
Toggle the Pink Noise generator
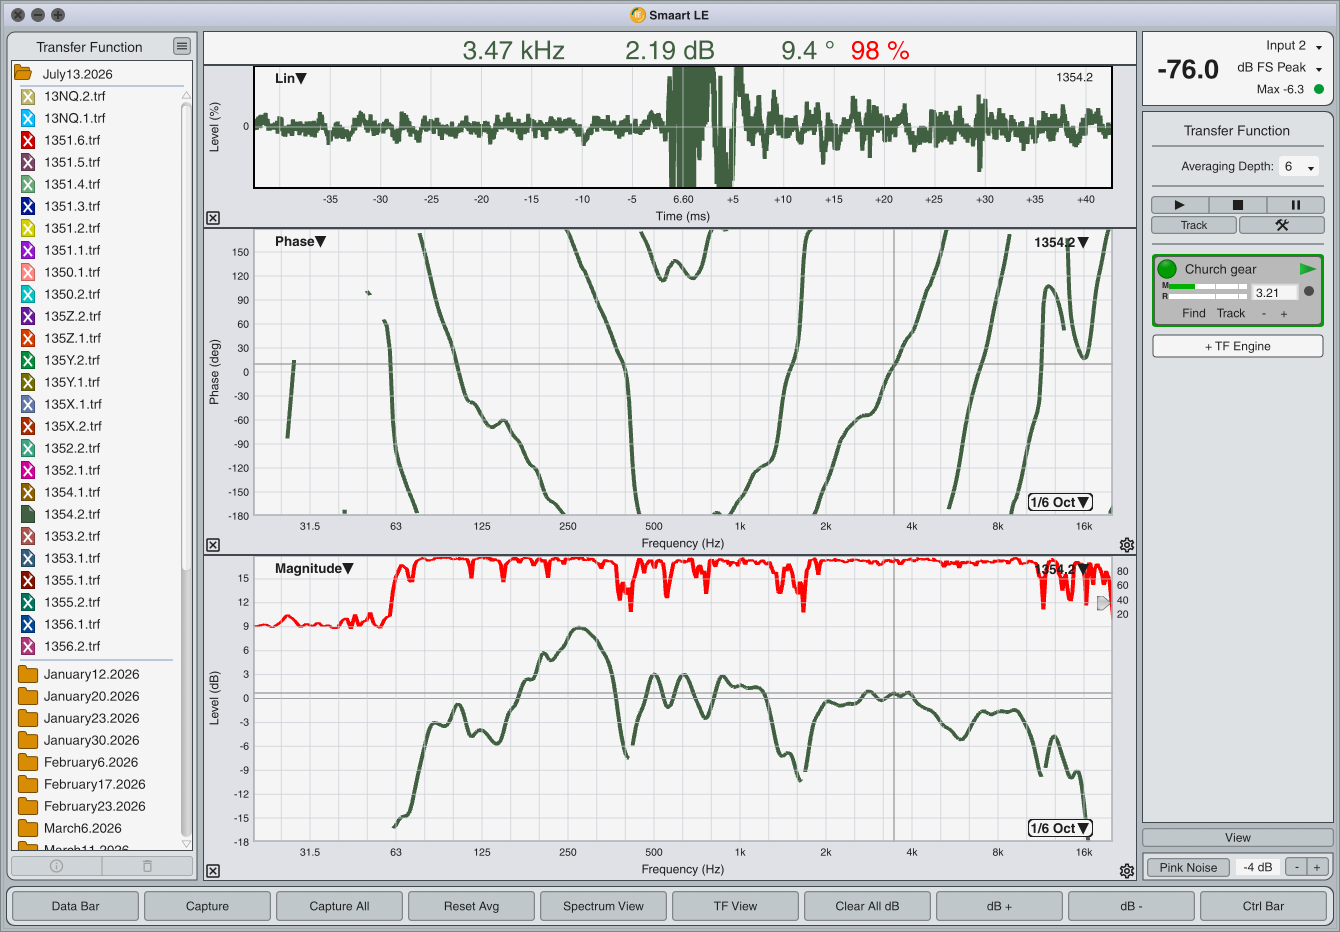click(x=1188, y=867)
